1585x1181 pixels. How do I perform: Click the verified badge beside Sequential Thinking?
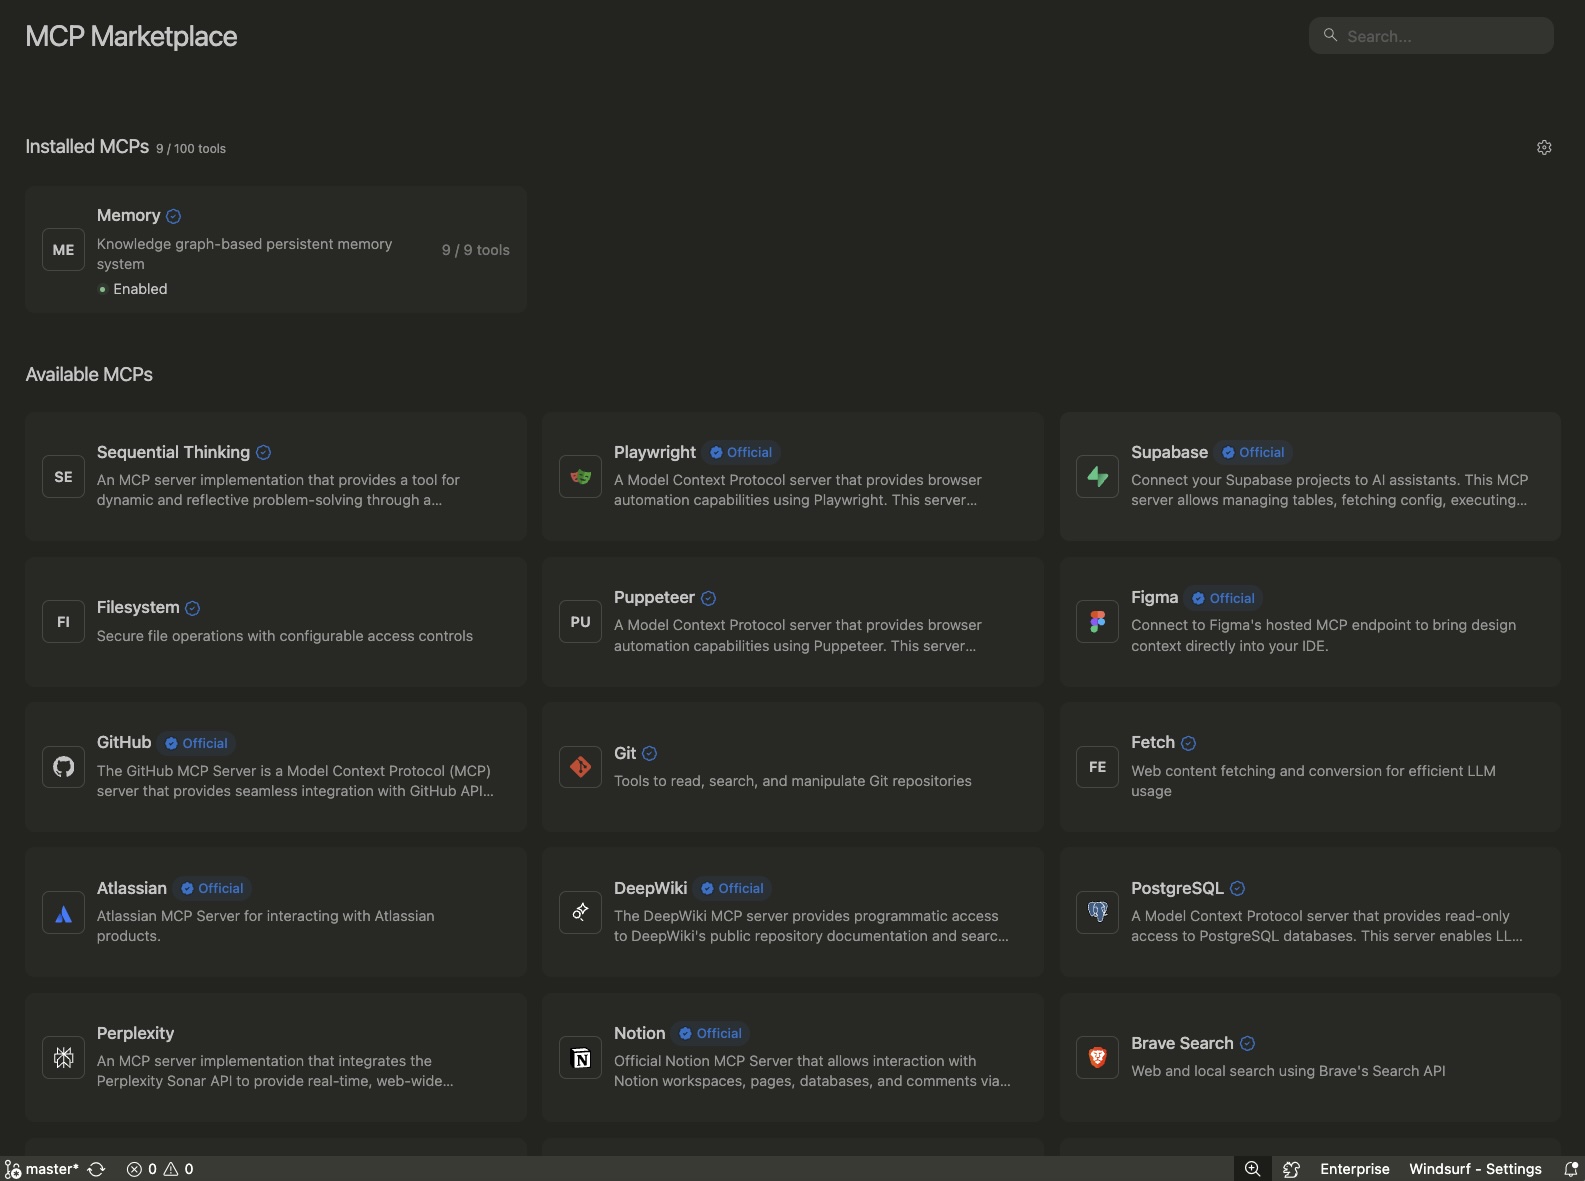click(263, 453)
